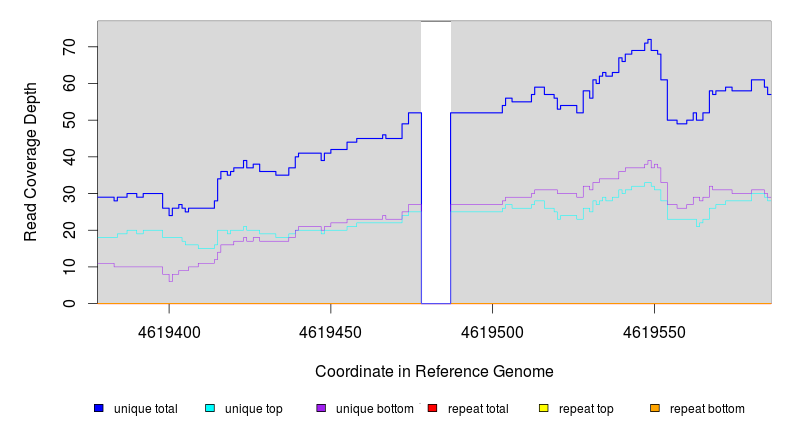Viewport: 792px width, 432px height.
Task: Click the orange repeat bottom legend swatch
Action: [x=655, y=409]
